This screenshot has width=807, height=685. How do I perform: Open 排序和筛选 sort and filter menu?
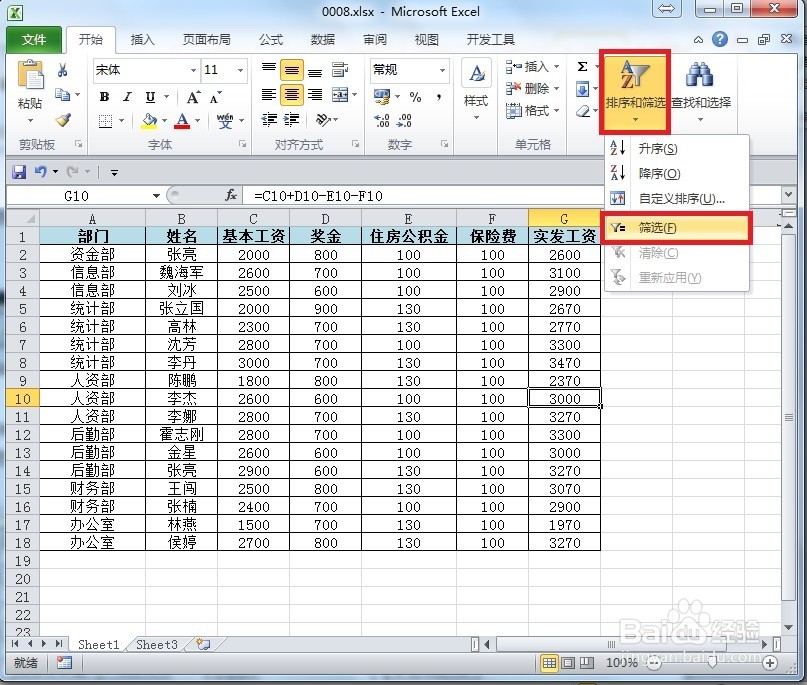pos(635,91)
